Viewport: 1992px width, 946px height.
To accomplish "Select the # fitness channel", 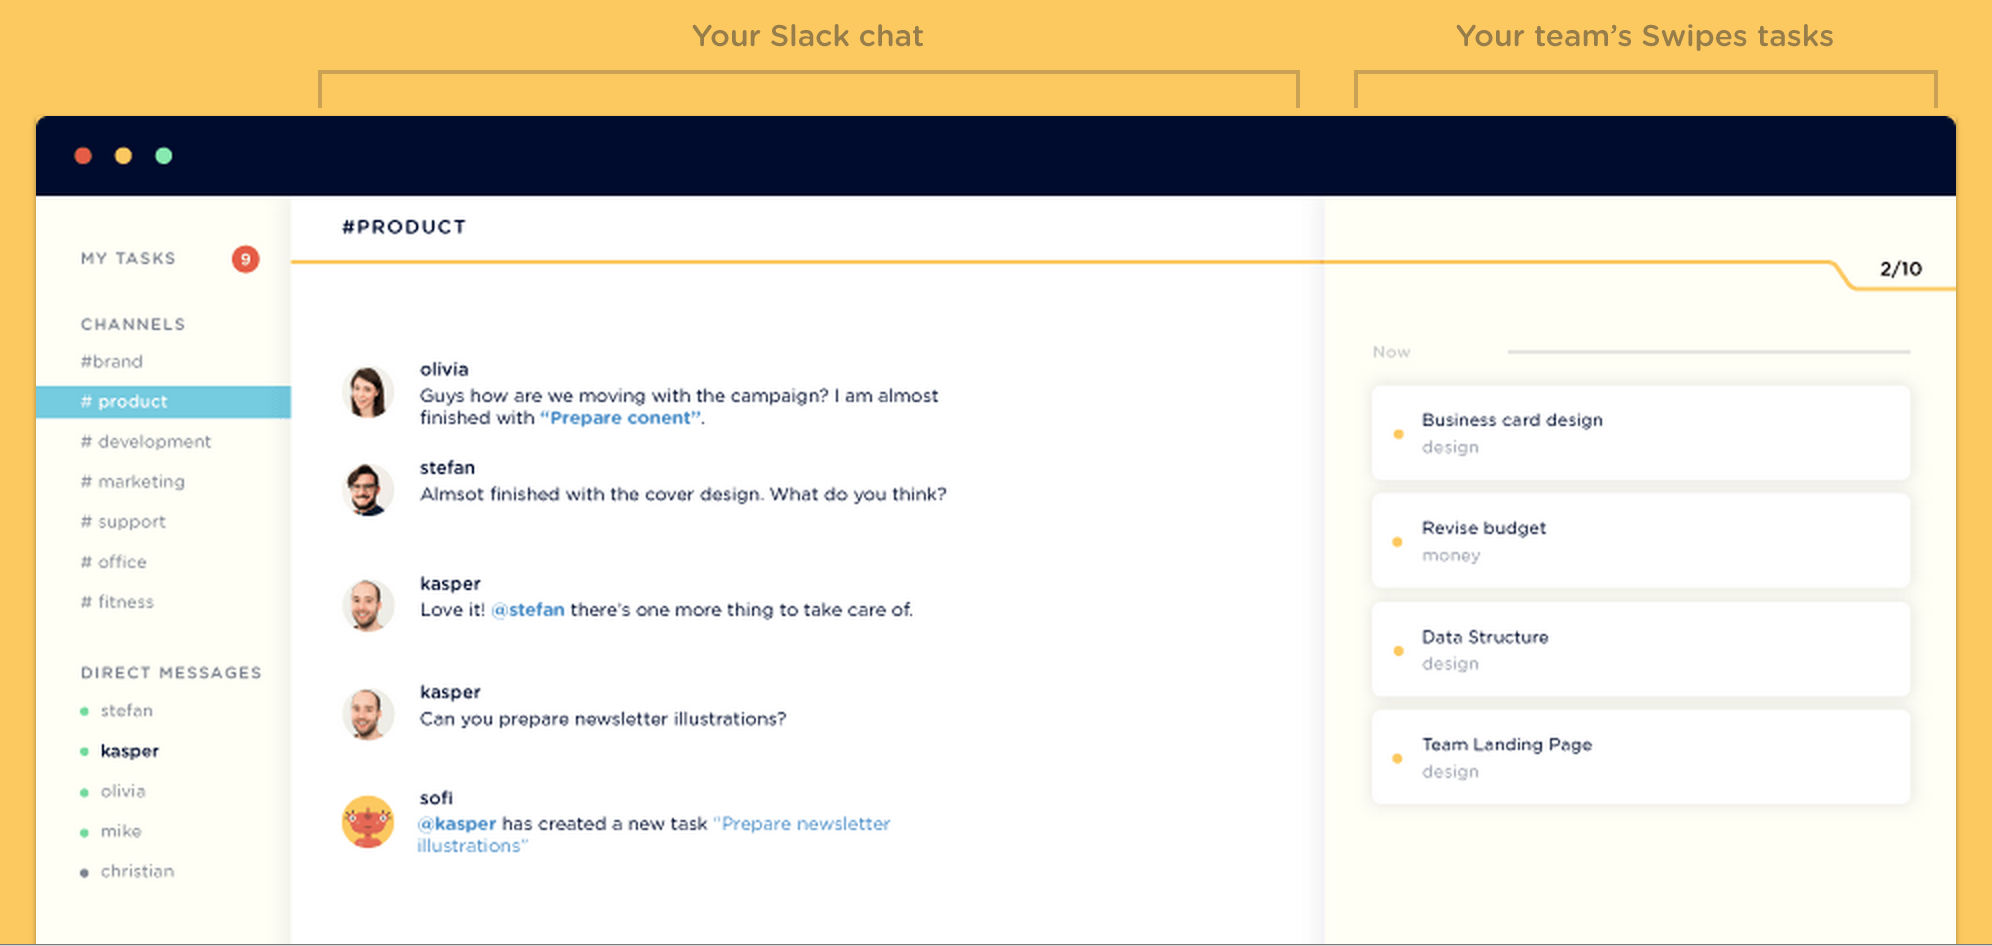I will coord(117,602).
